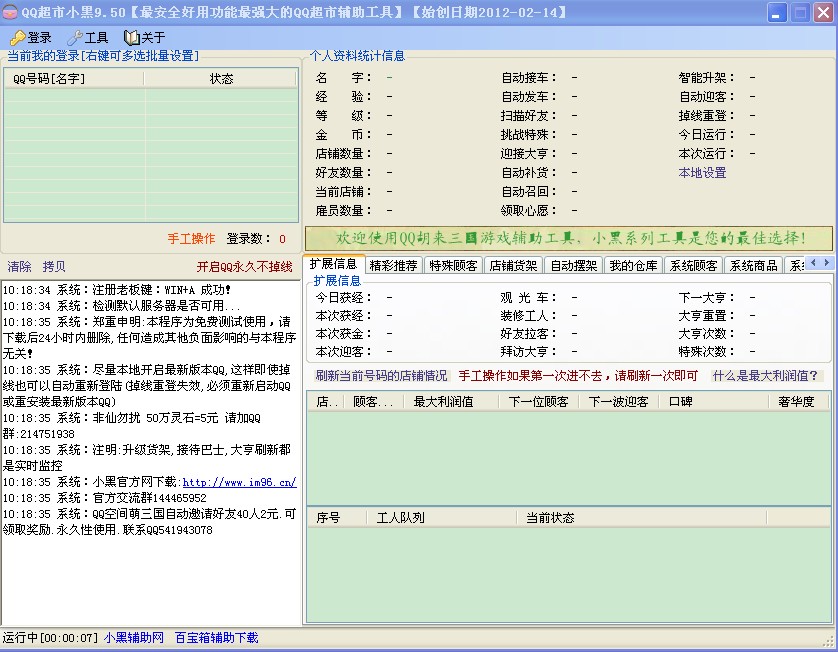Select the 系统顾客 tab
The image size is (838, 652).
point(694,266)
